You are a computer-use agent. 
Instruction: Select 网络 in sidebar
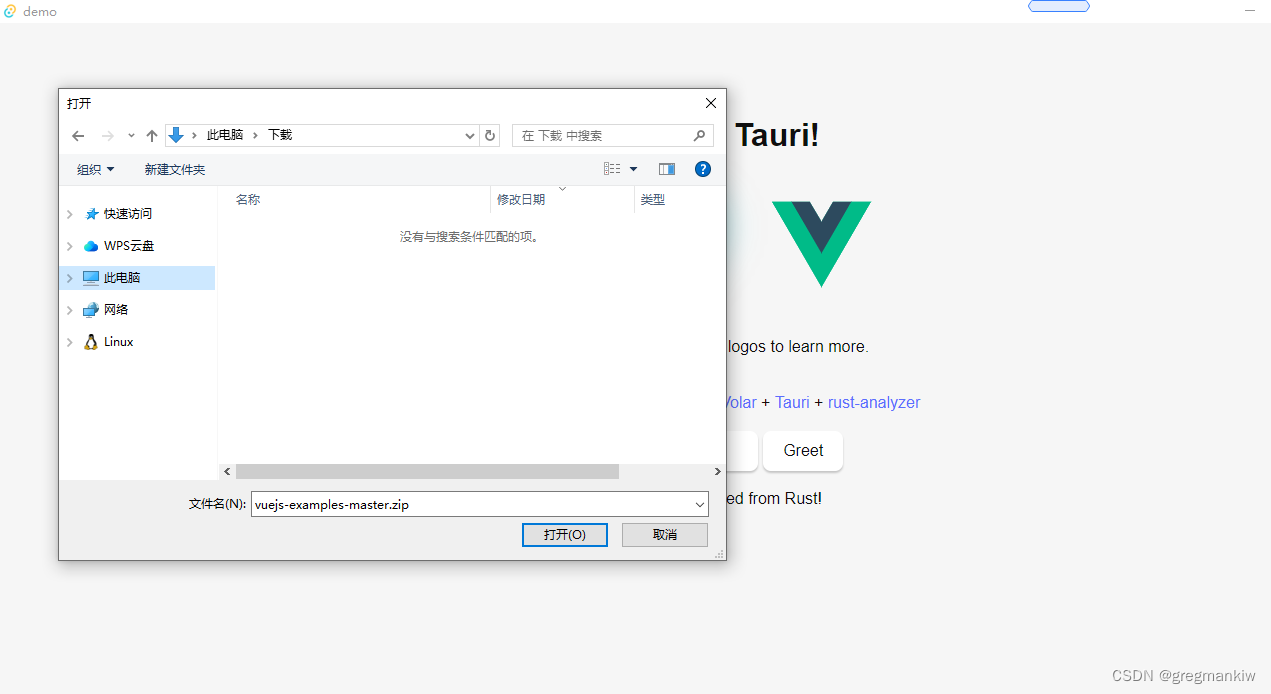(x=116, y=310)
